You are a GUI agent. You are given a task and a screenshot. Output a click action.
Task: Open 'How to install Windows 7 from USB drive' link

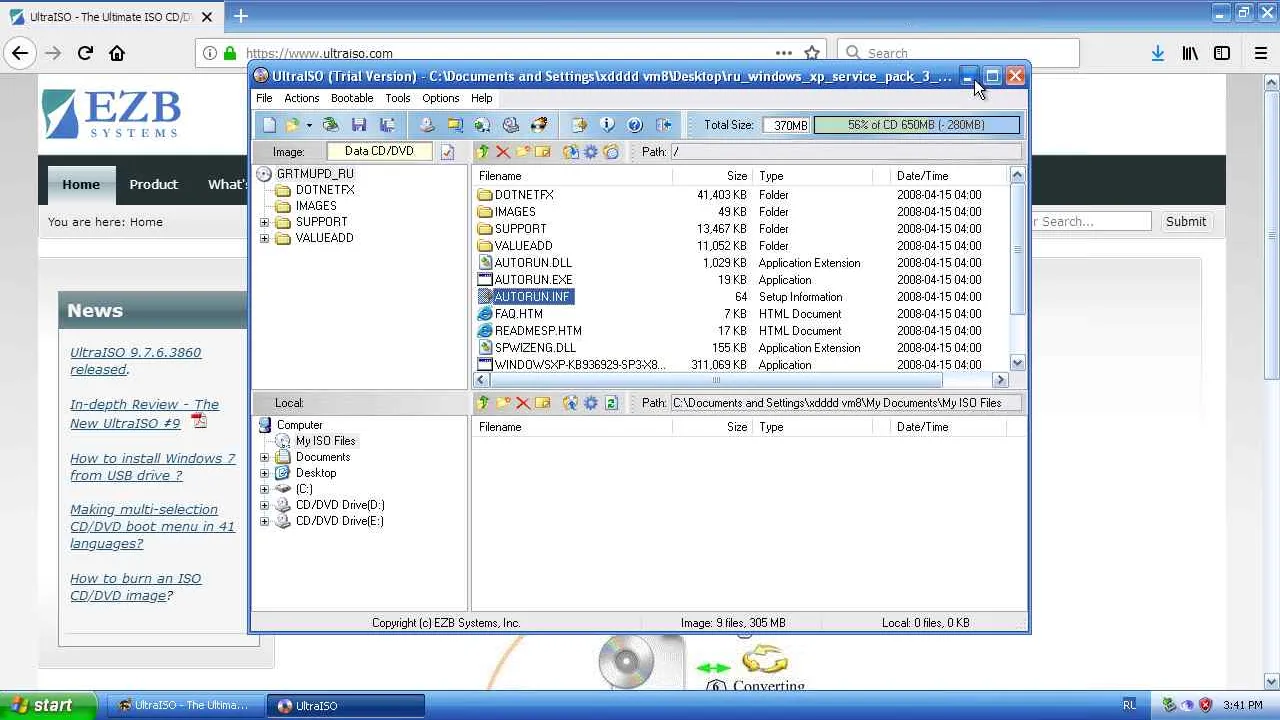pyautogui.click(x=153, y=467)
